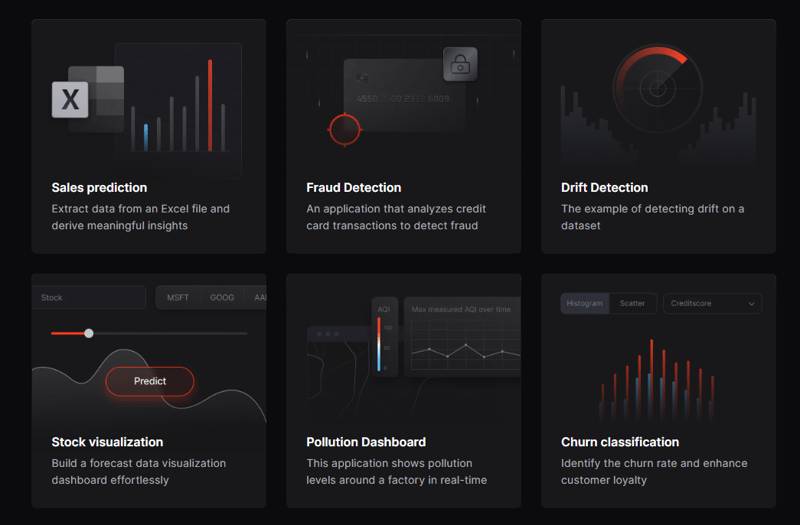Open the Creditscore dropdown
The width and height of the screenshot is (800, 525).
712,303
